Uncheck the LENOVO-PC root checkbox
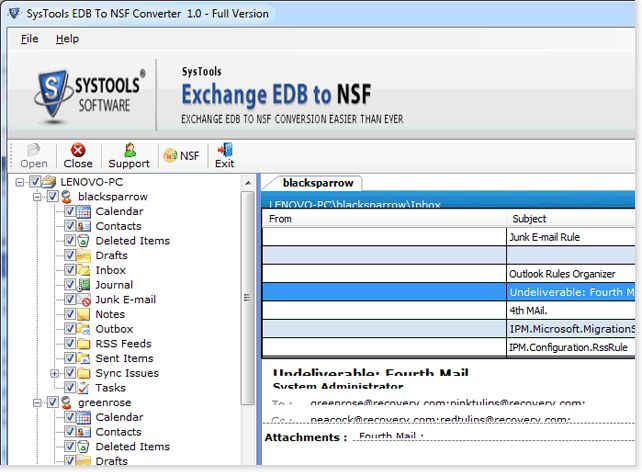This screenshot has height=472, width=642. 35,182
